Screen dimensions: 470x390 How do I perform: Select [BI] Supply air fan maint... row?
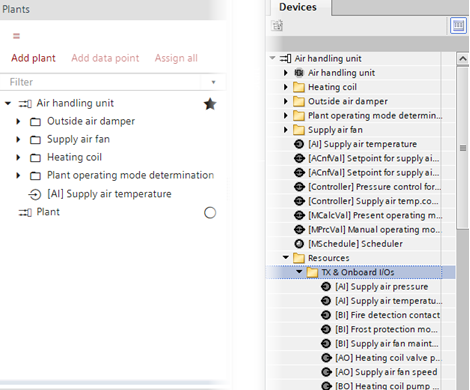pos(387,344)
